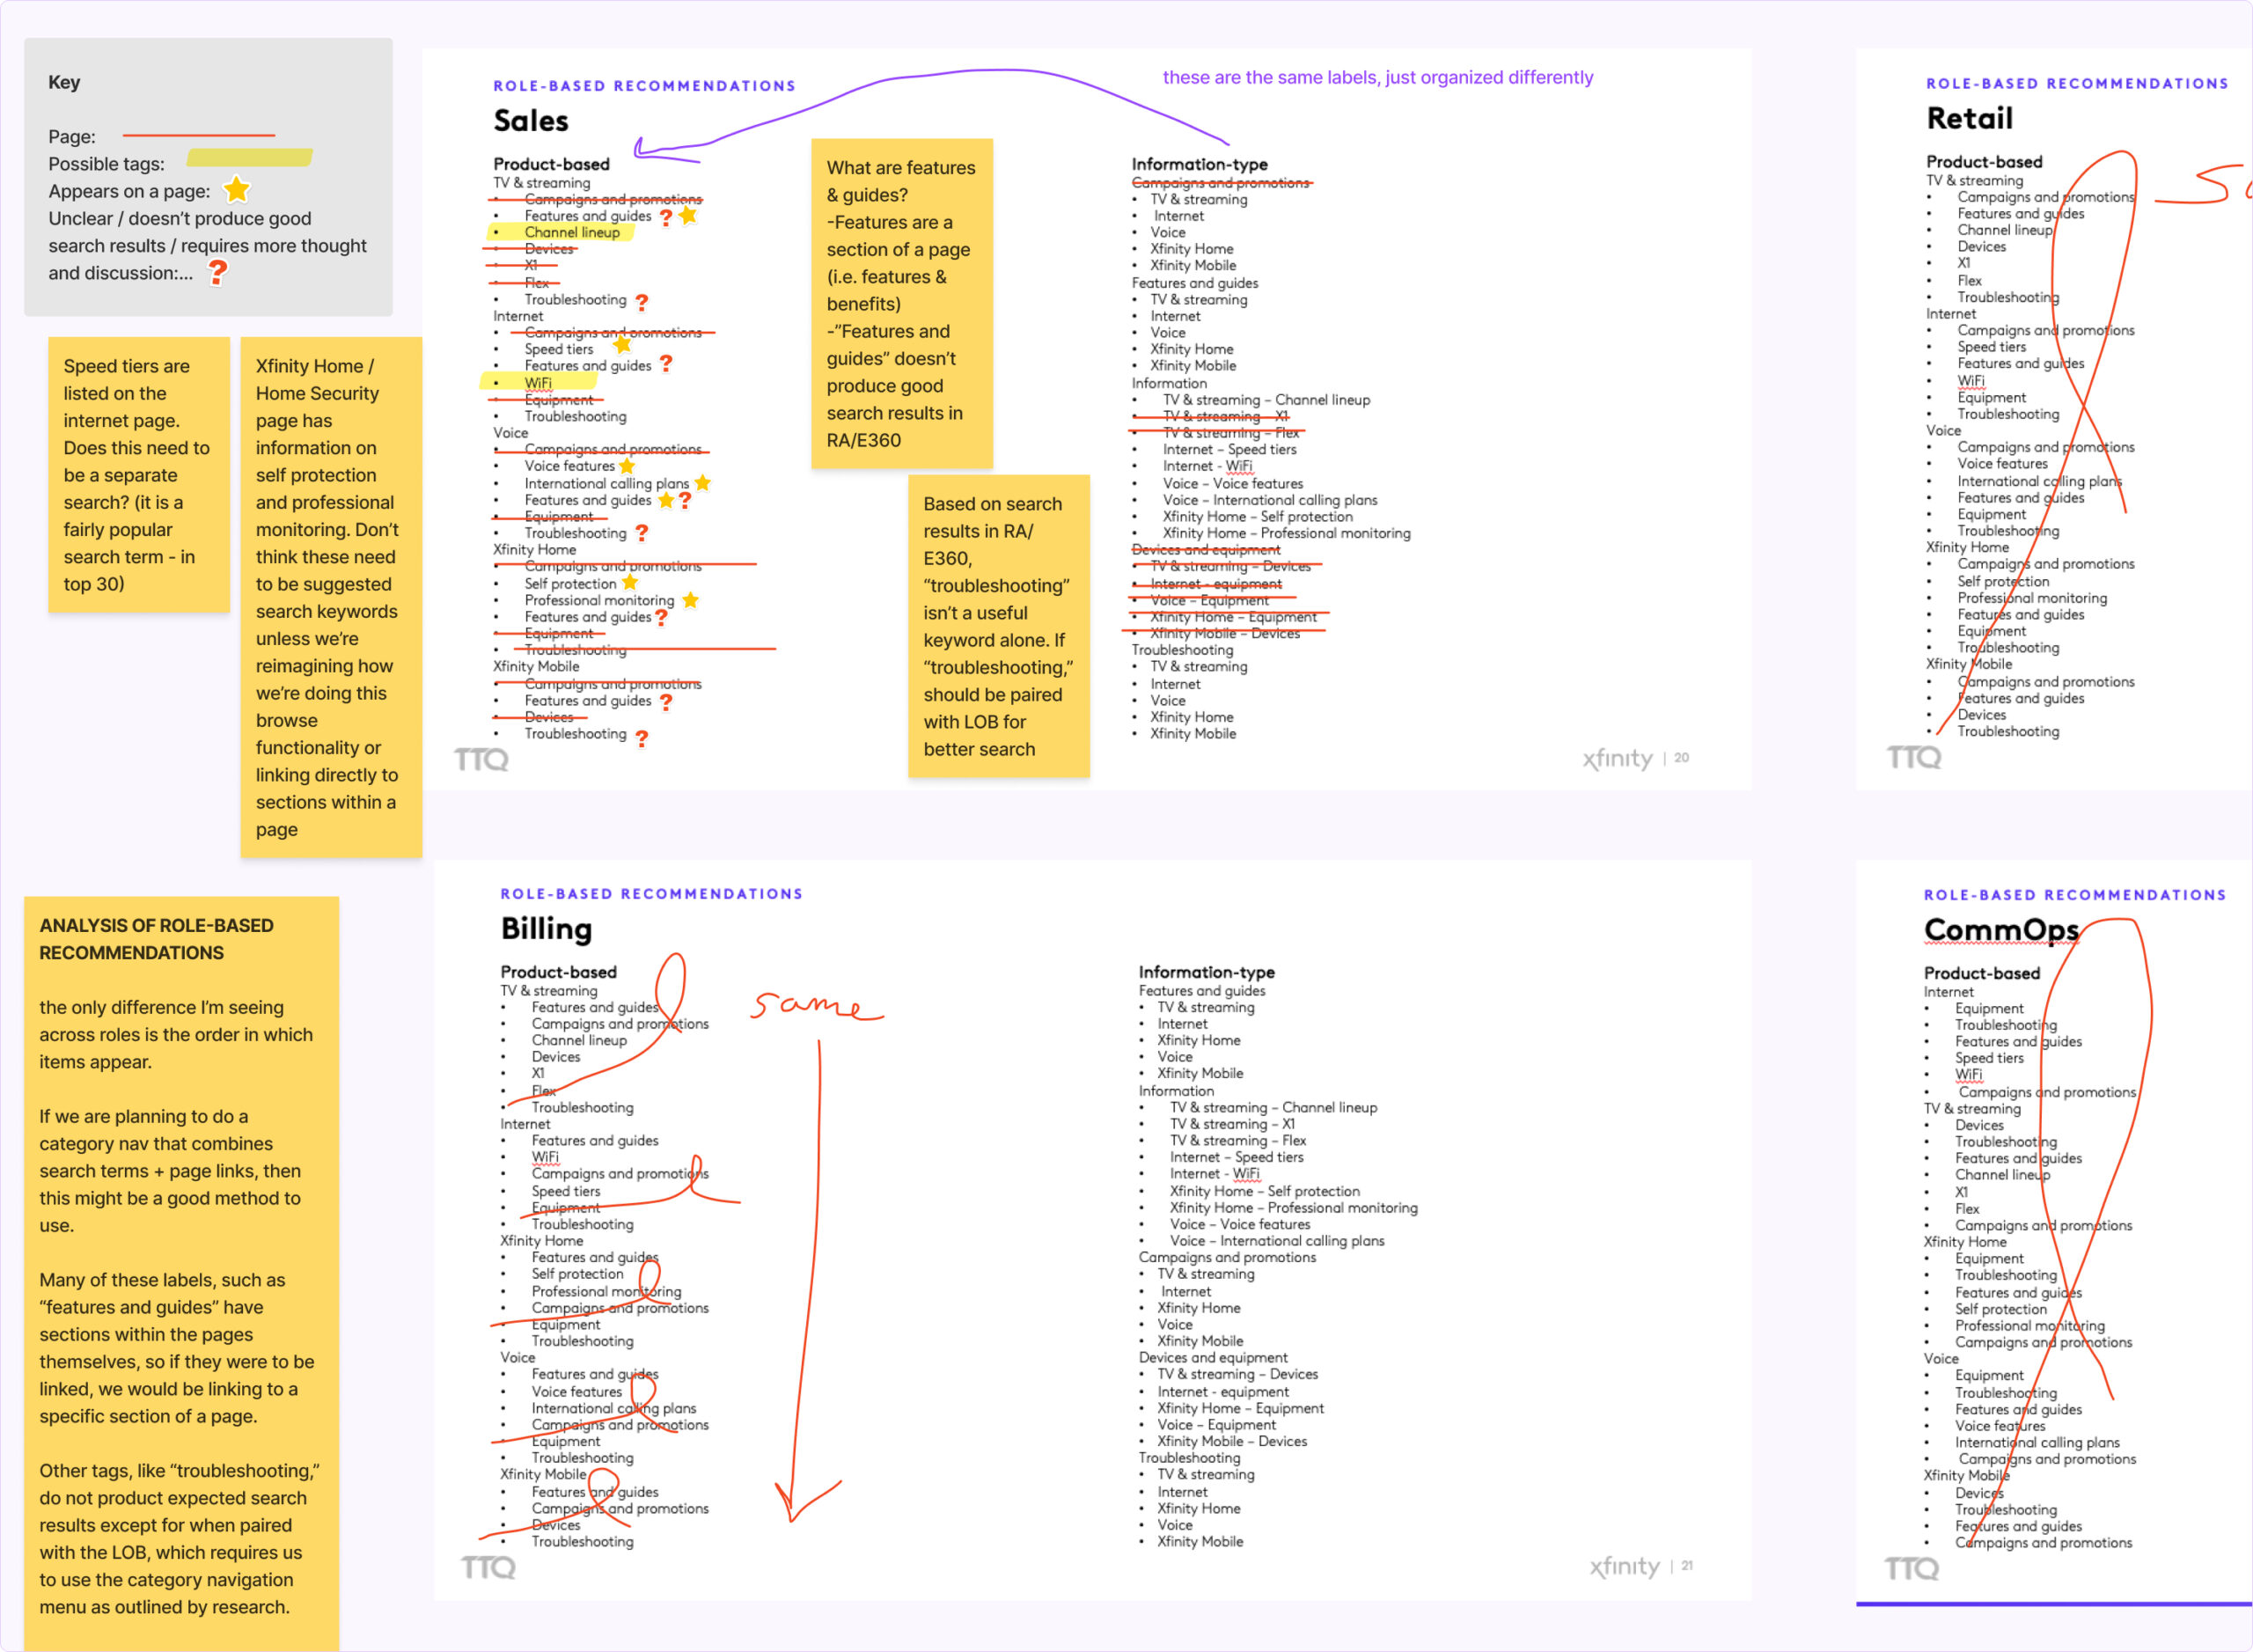2253x1652 pixels.
Task: Click 'Information-type' heading on the Billing slide
Action: pos(1206,972)
